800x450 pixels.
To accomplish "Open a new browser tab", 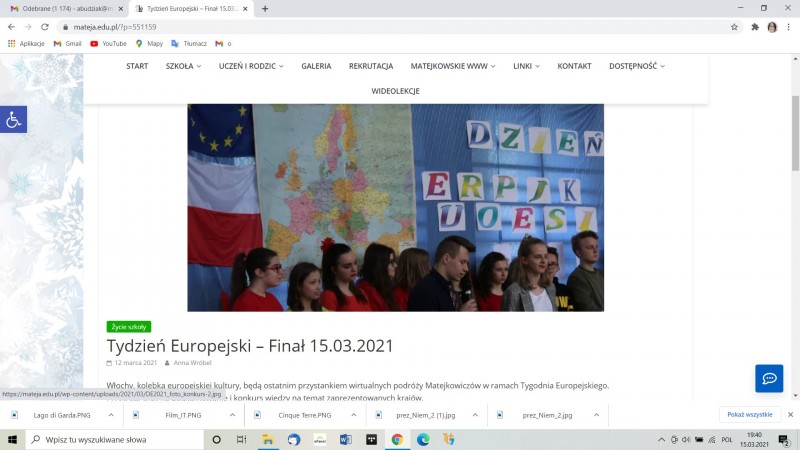I will click(265, 8).
